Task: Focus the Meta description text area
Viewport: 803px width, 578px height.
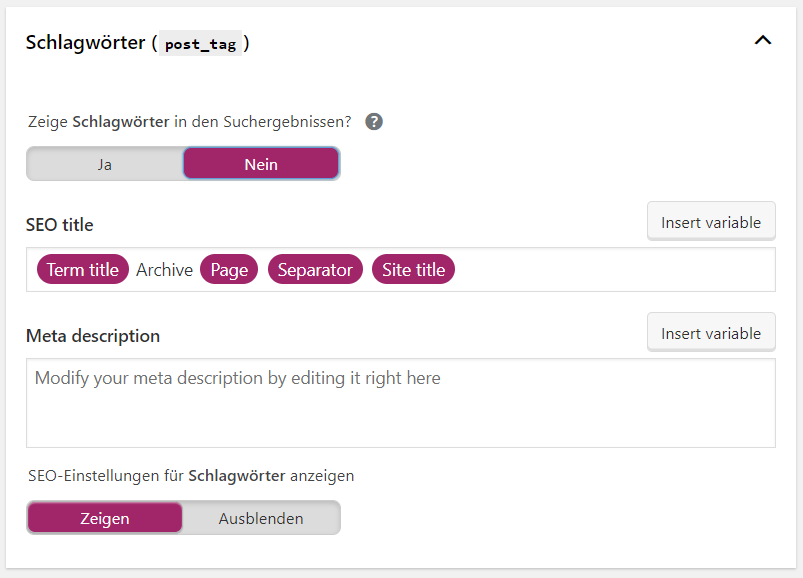Action: (x=401, y=403)
